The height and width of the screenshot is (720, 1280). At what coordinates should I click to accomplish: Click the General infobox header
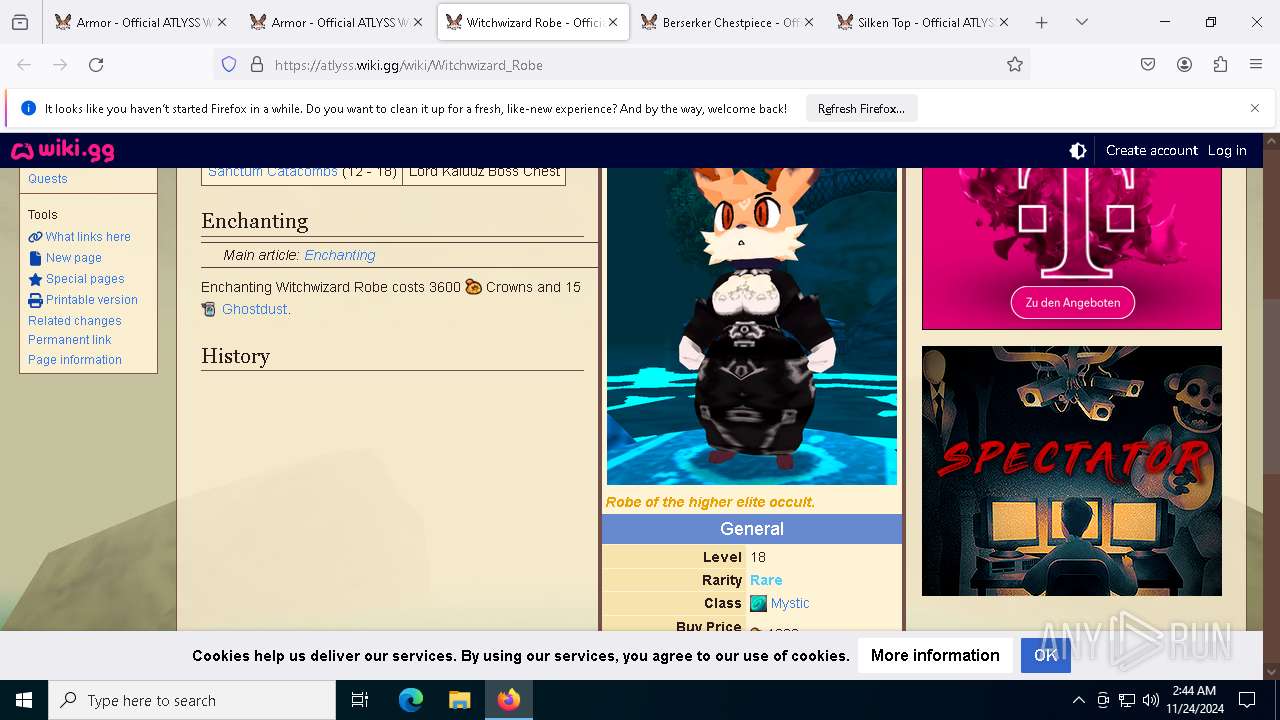[752, 529]
